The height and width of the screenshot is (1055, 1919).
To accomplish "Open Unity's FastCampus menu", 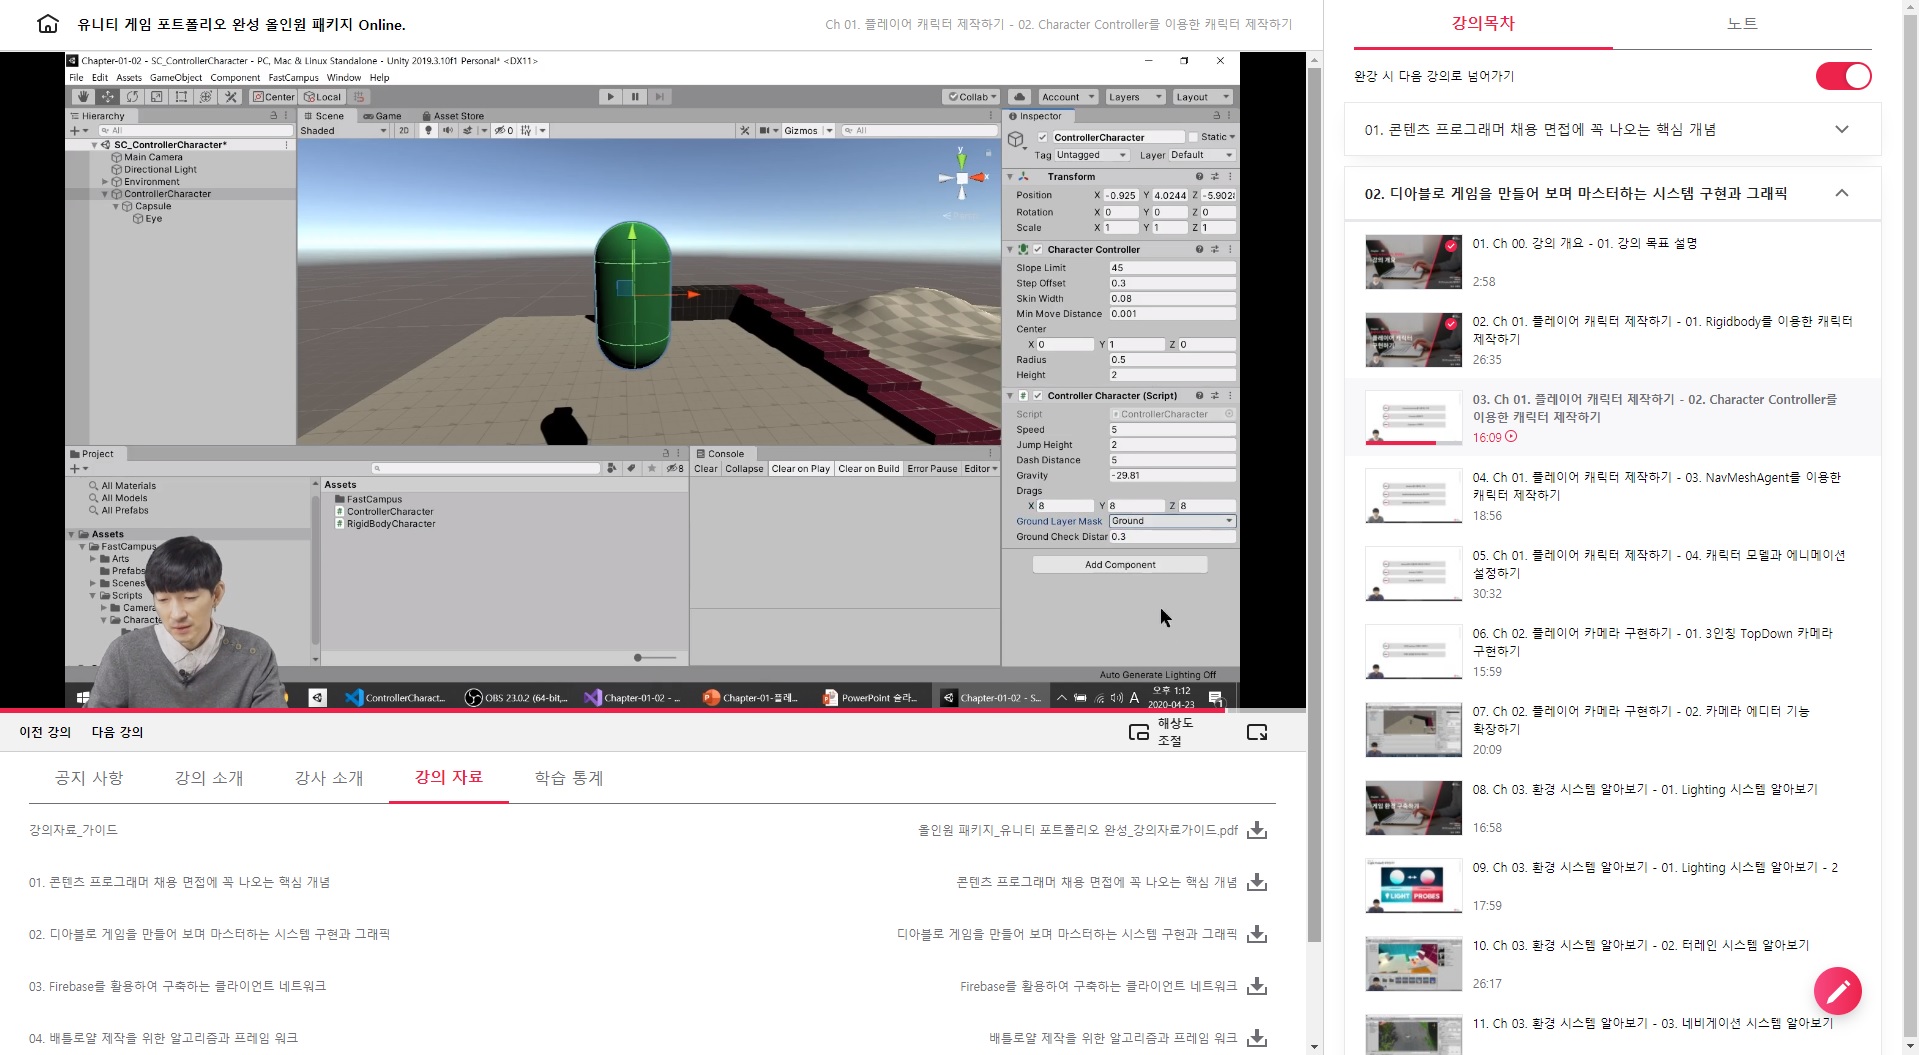I will [293, 77].
